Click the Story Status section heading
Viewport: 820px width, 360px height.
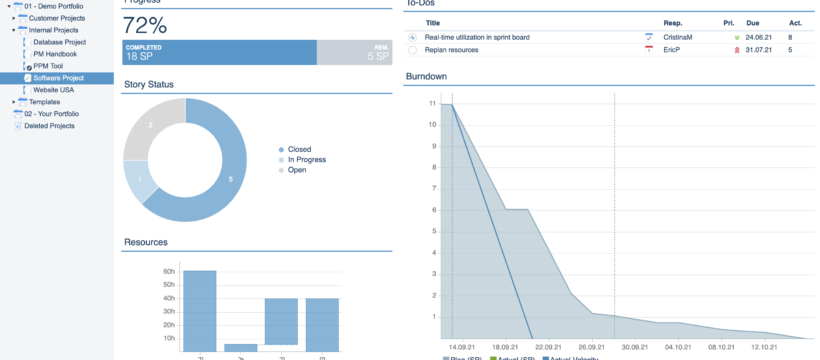pyautogui.click(x=149, y=84)
